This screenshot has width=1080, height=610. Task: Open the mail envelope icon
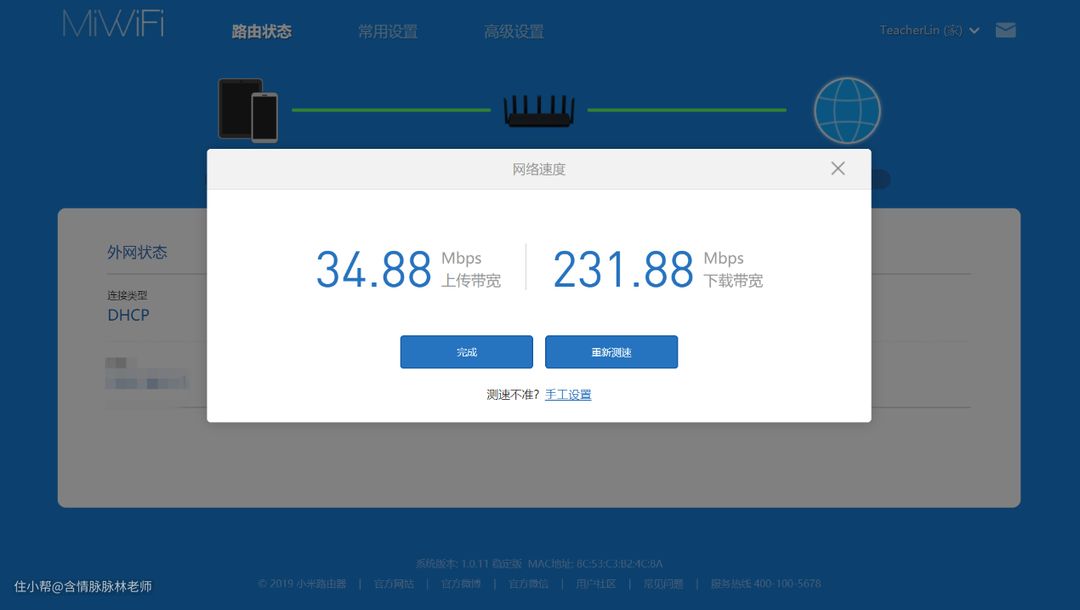[1006, 30]
